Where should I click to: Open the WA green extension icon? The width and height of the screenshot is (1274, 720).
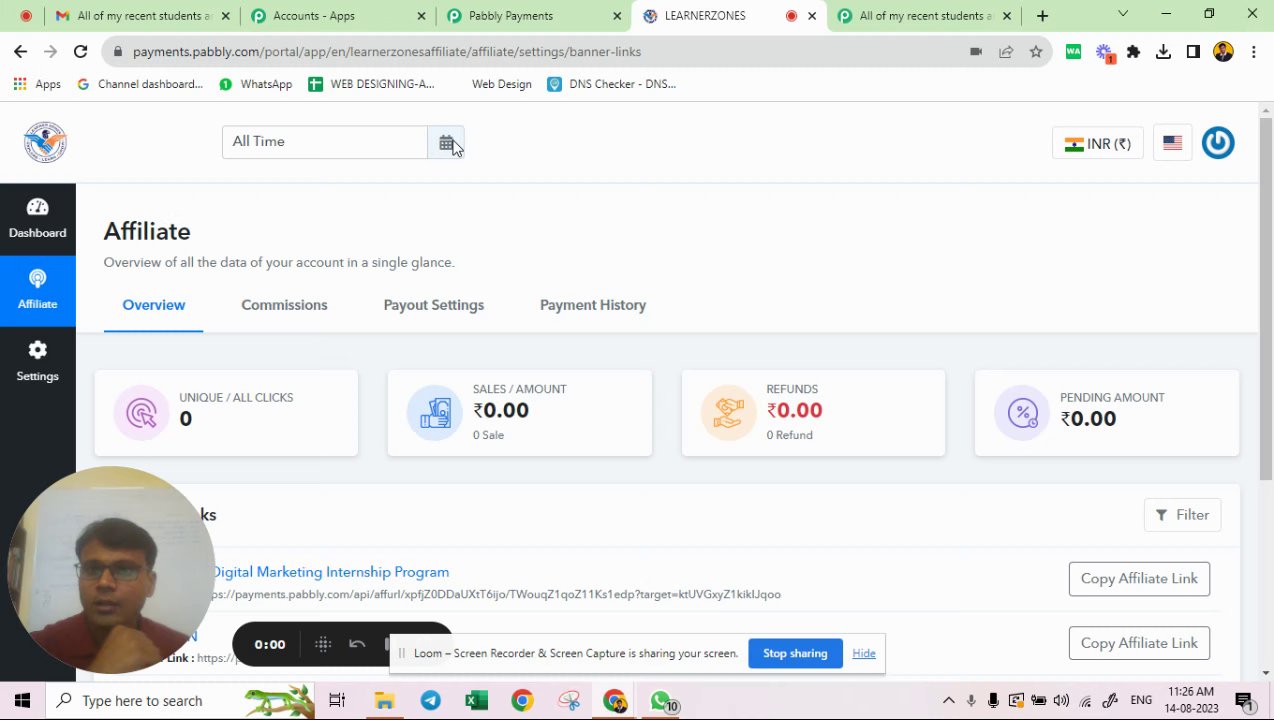point(1073,52)
